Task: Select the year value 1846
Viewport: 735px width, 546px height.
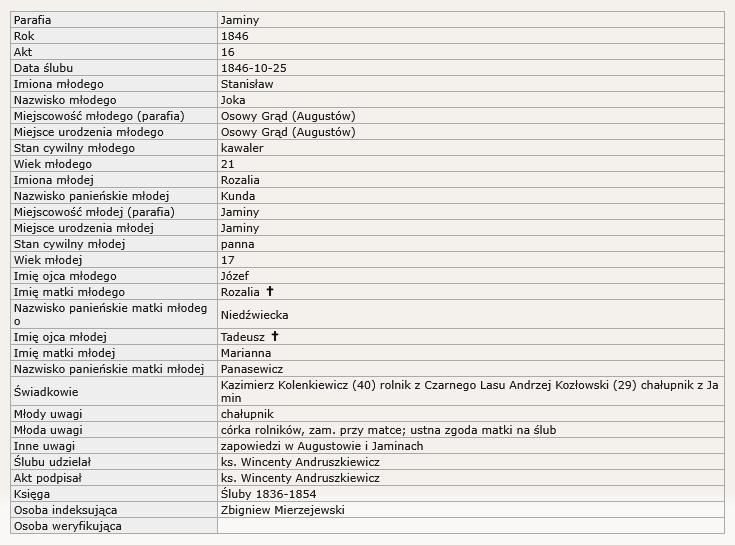Action: (234, 36)
